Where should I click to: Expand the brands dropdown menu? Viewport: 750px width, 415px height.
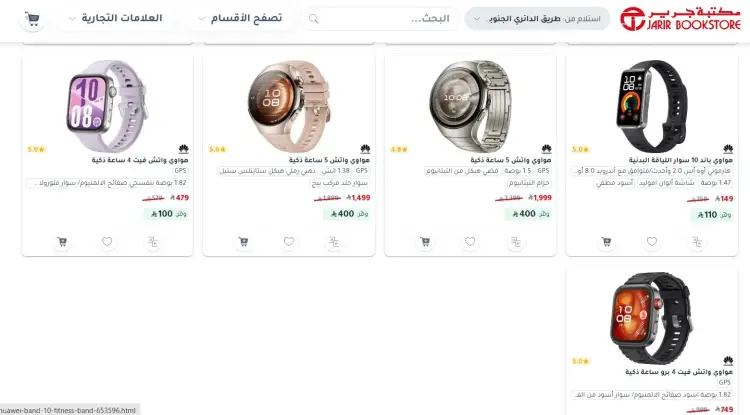point(115,18)
